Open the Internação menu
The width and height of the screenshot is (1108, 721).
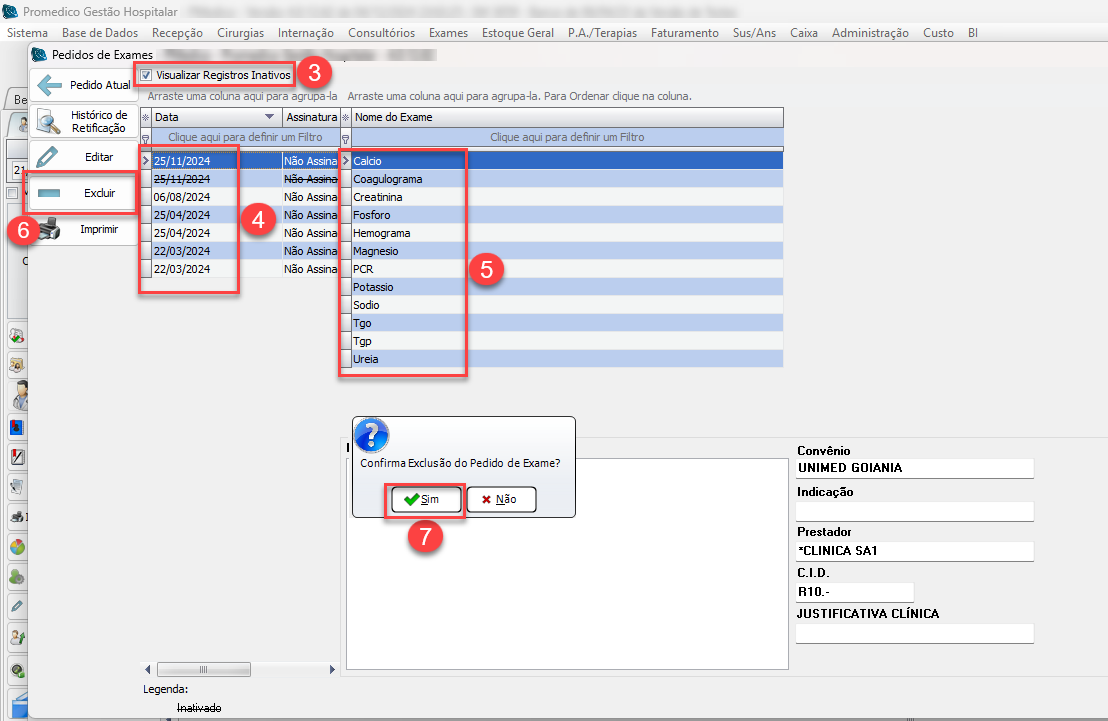(306, 33)
